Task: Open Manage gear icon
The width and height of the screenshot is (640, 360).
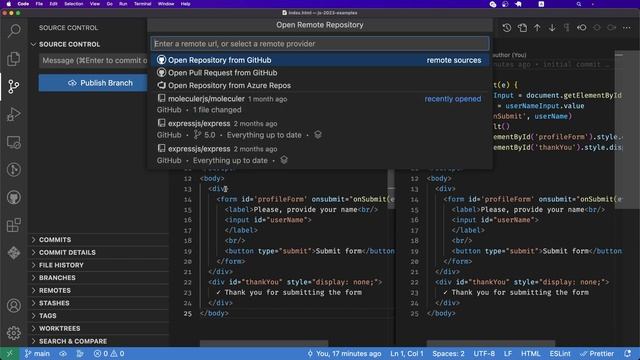Action: [14, 333]
